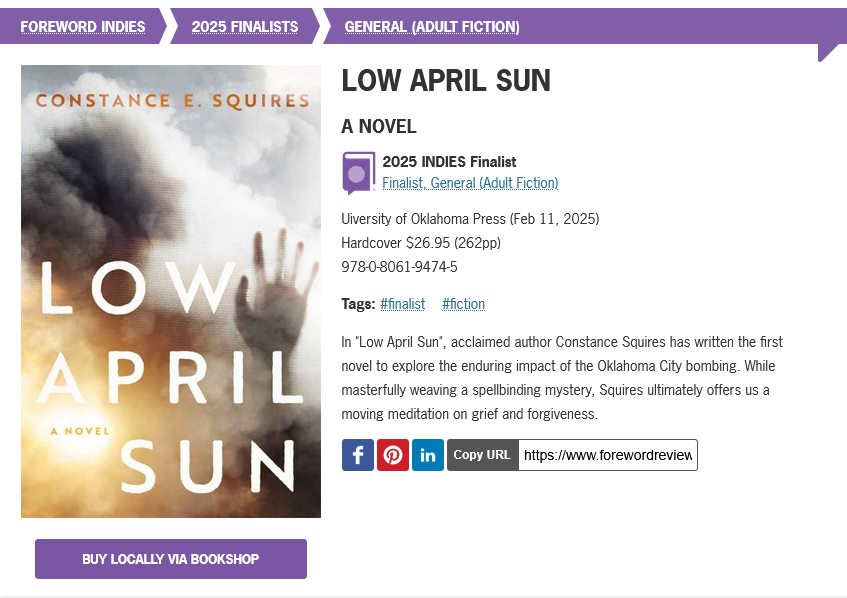Viewport: 847px width, 598px height.
Task: Click the 2025 INDIES Finalist heading
Action: (x=449, y=162)
